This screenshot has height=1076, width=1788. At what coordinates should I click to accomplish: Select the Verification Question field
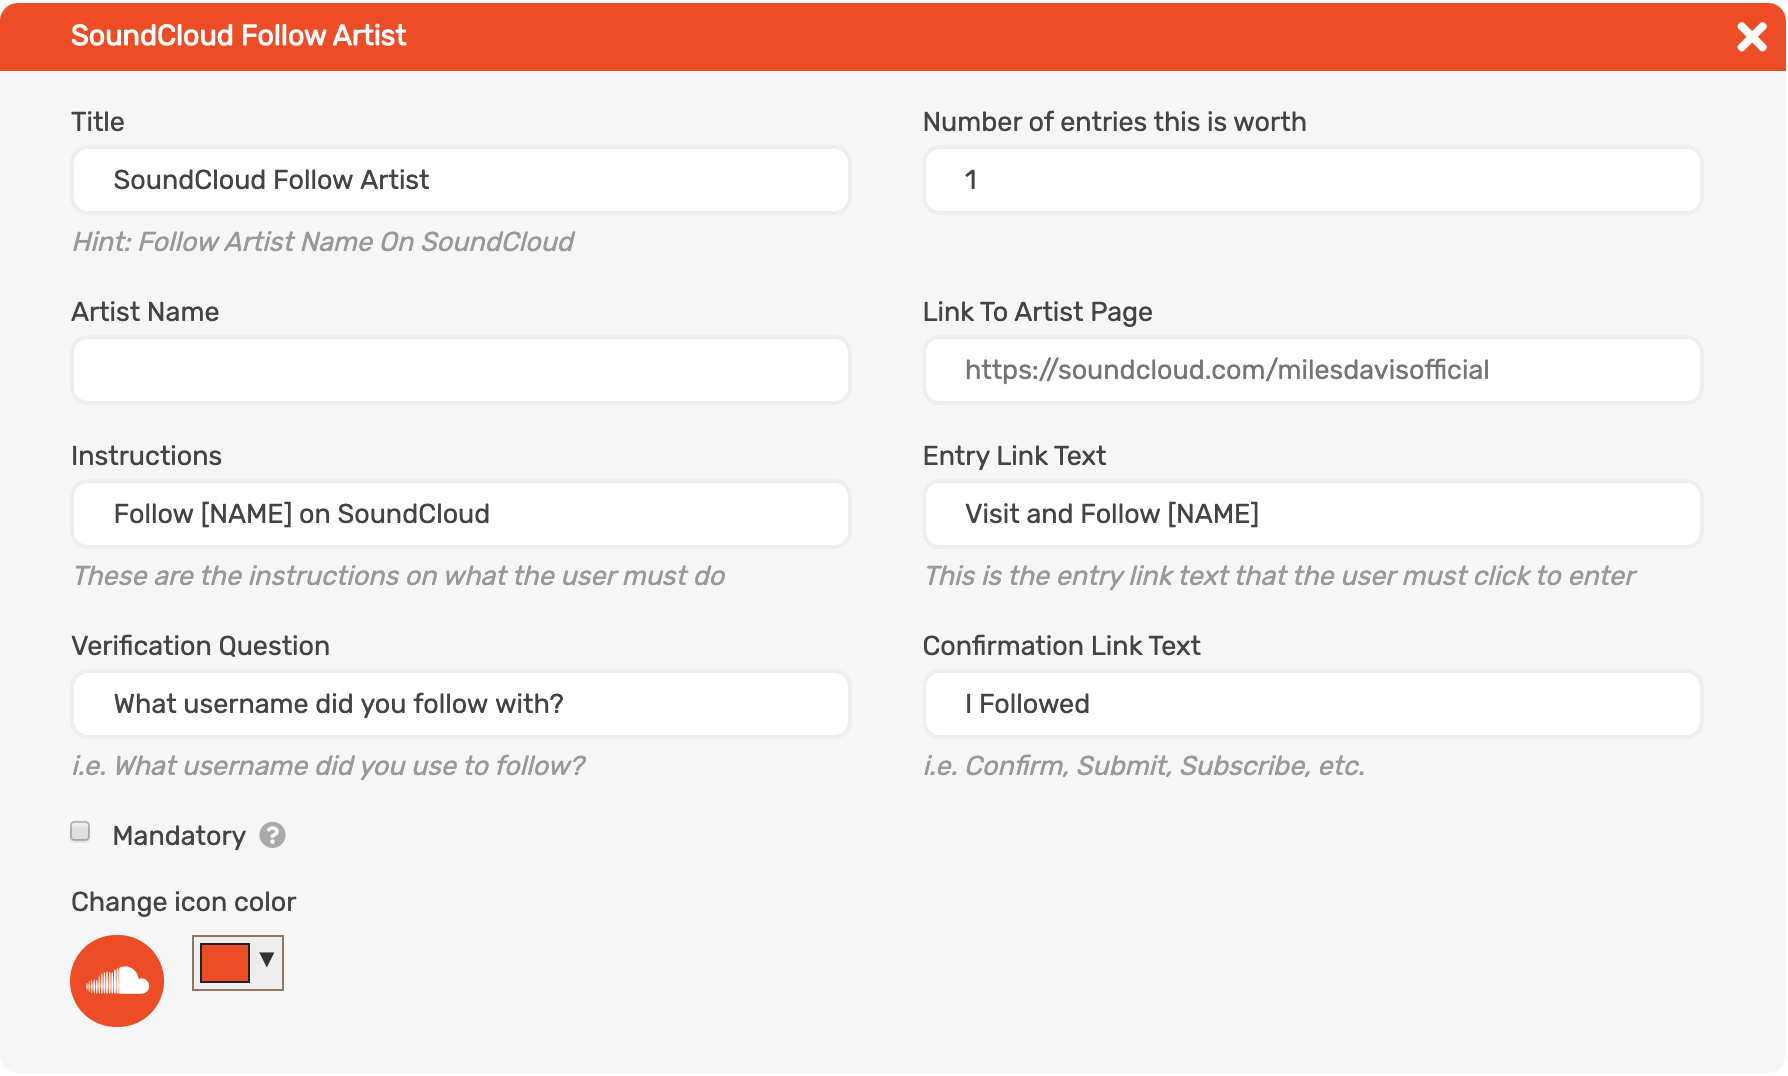click(x=459, y=704)
